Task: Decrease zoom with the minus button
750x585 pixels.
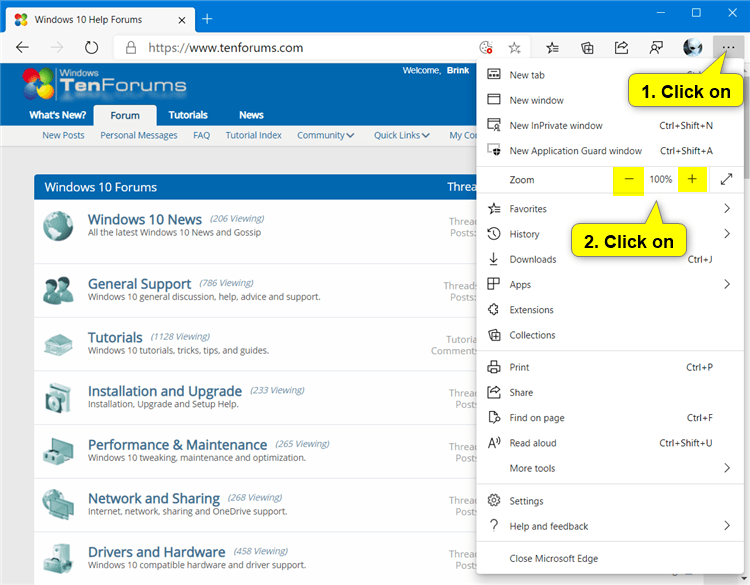Action: 629,179
